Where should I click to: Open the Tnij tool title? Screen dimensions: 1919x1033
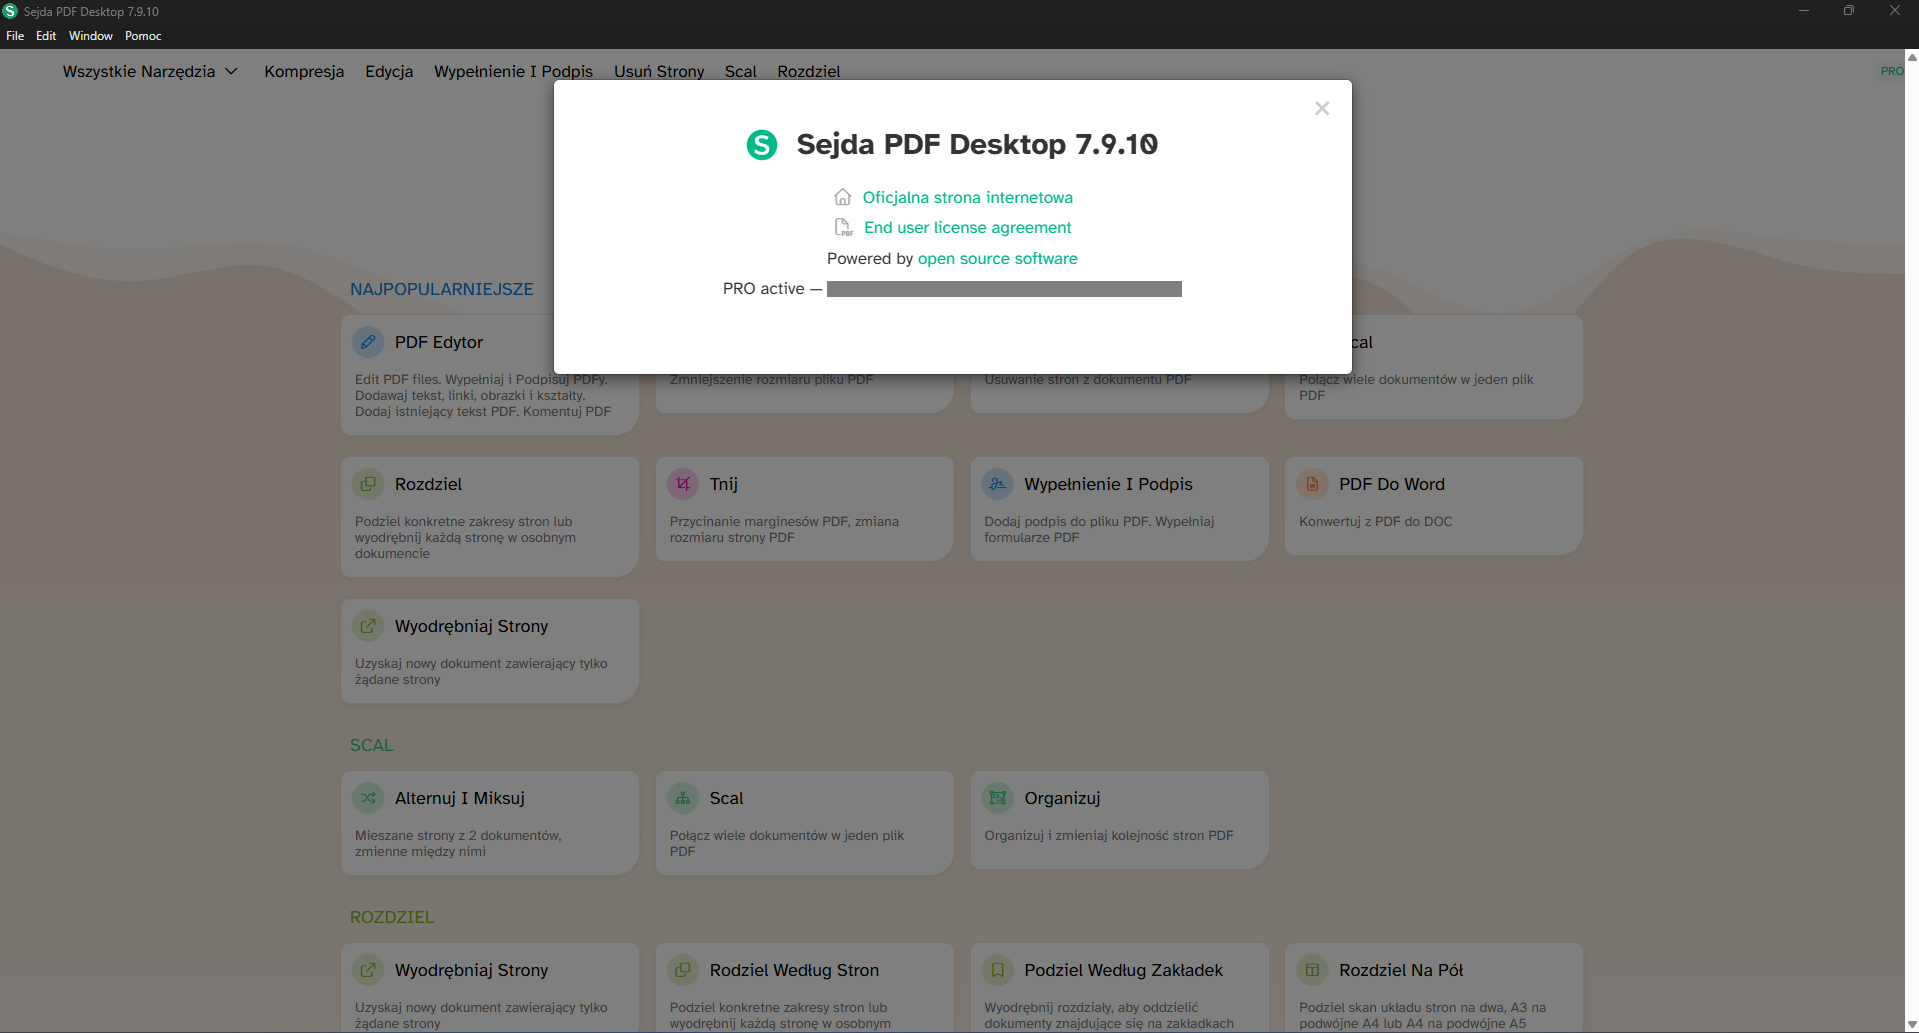pos(724,484)
